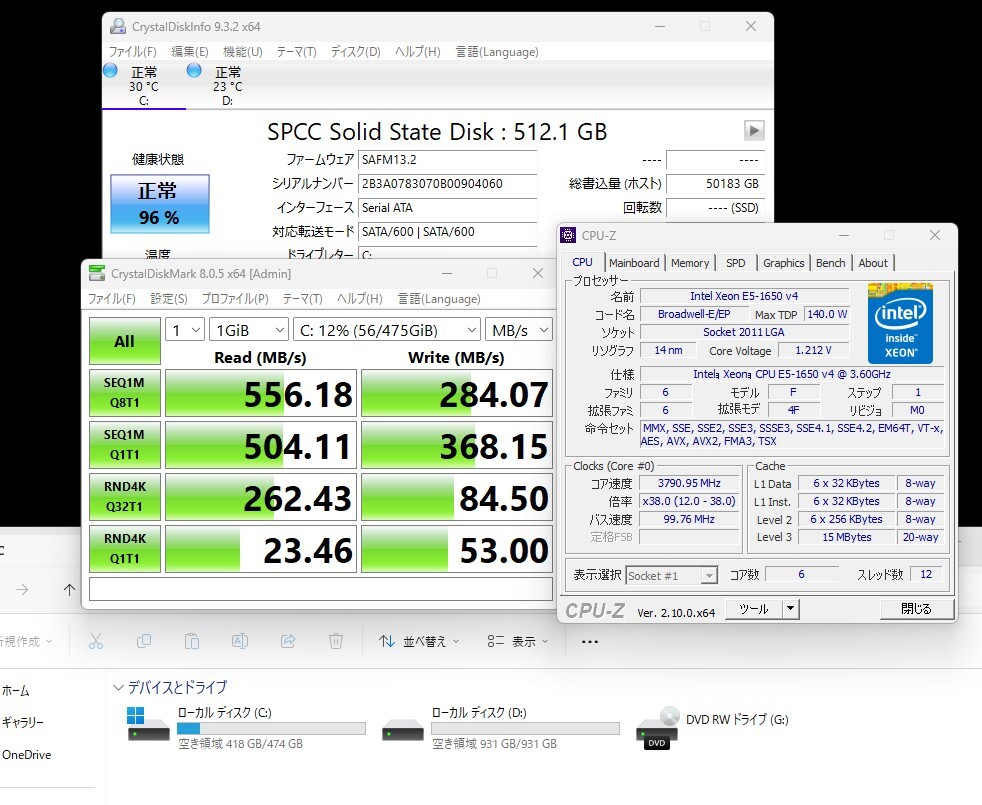Open the test size dropdown showing 1GiB
982x805 pixels.
tap(249, 330)
